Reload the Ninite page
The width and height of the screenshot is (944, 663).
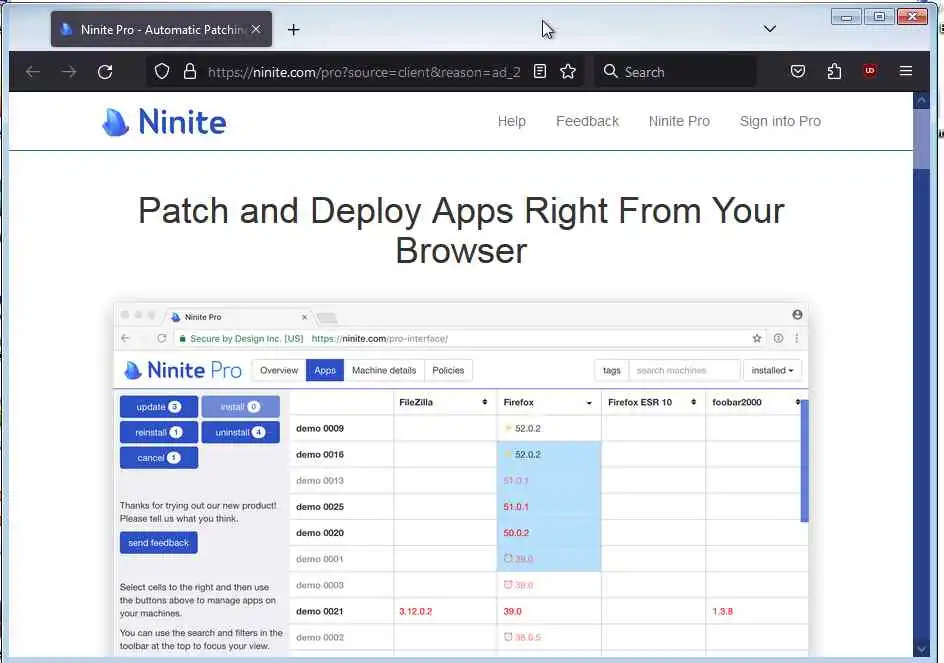point(105,72)
